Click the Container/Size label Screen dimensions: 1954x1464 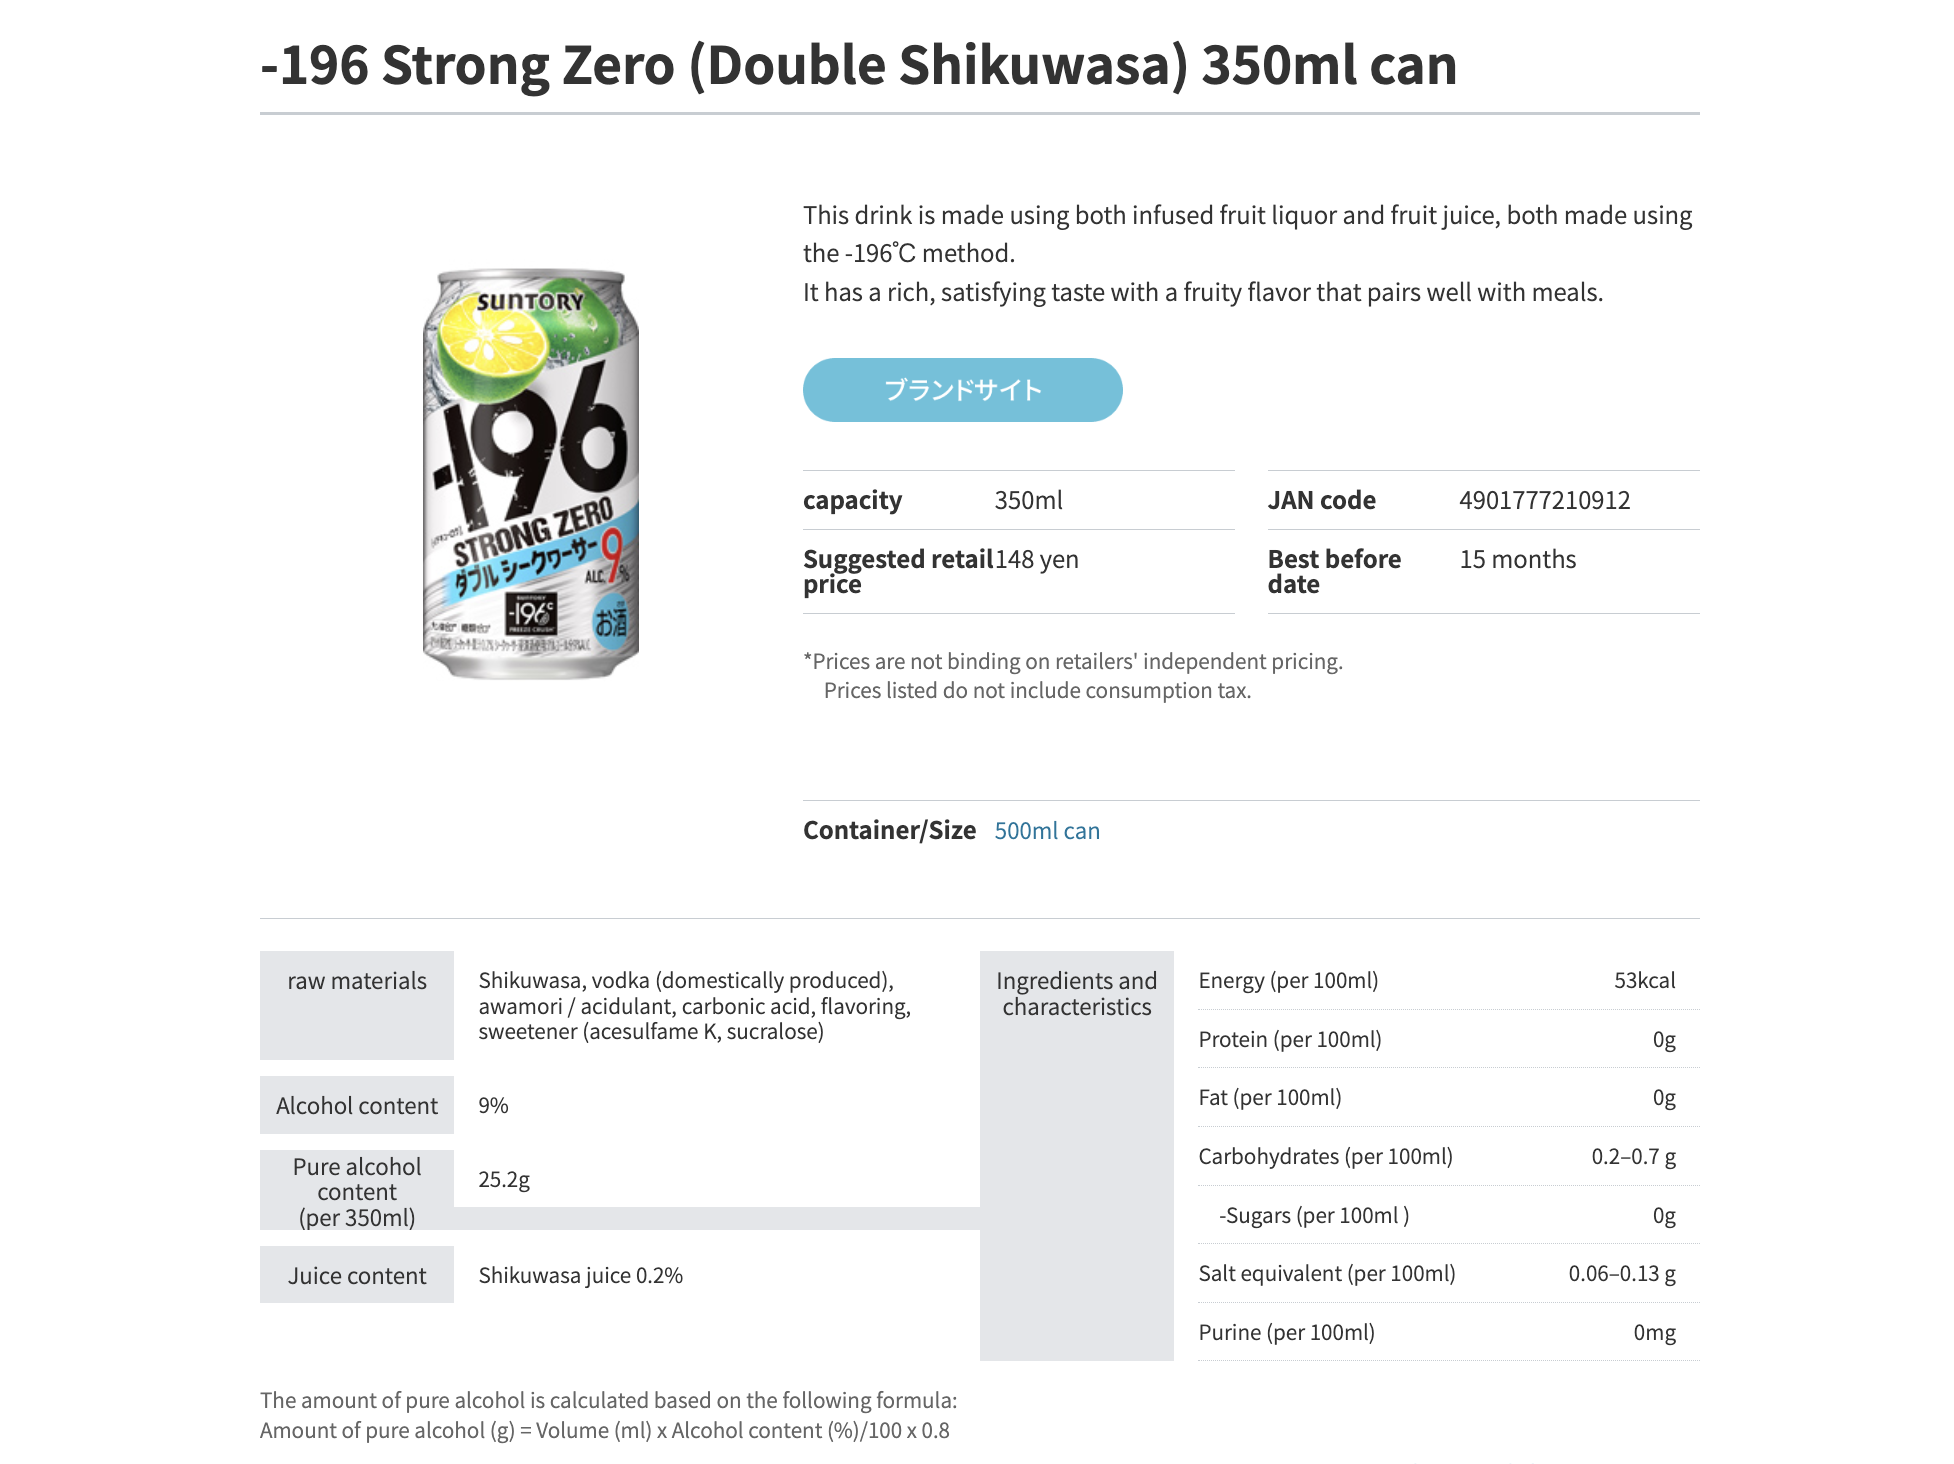[x=888, y=830]
